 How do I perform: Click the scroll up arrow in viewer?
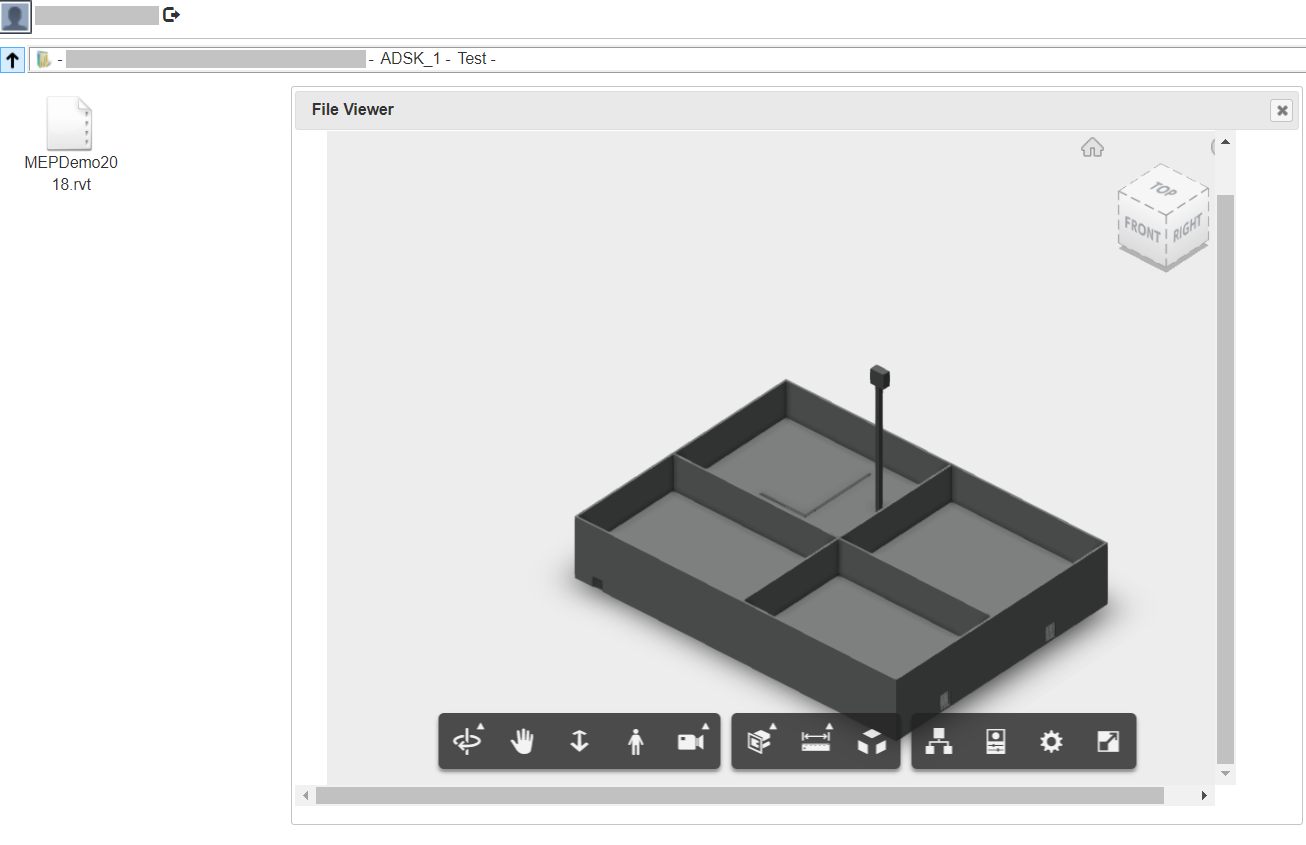point(1225,141)
